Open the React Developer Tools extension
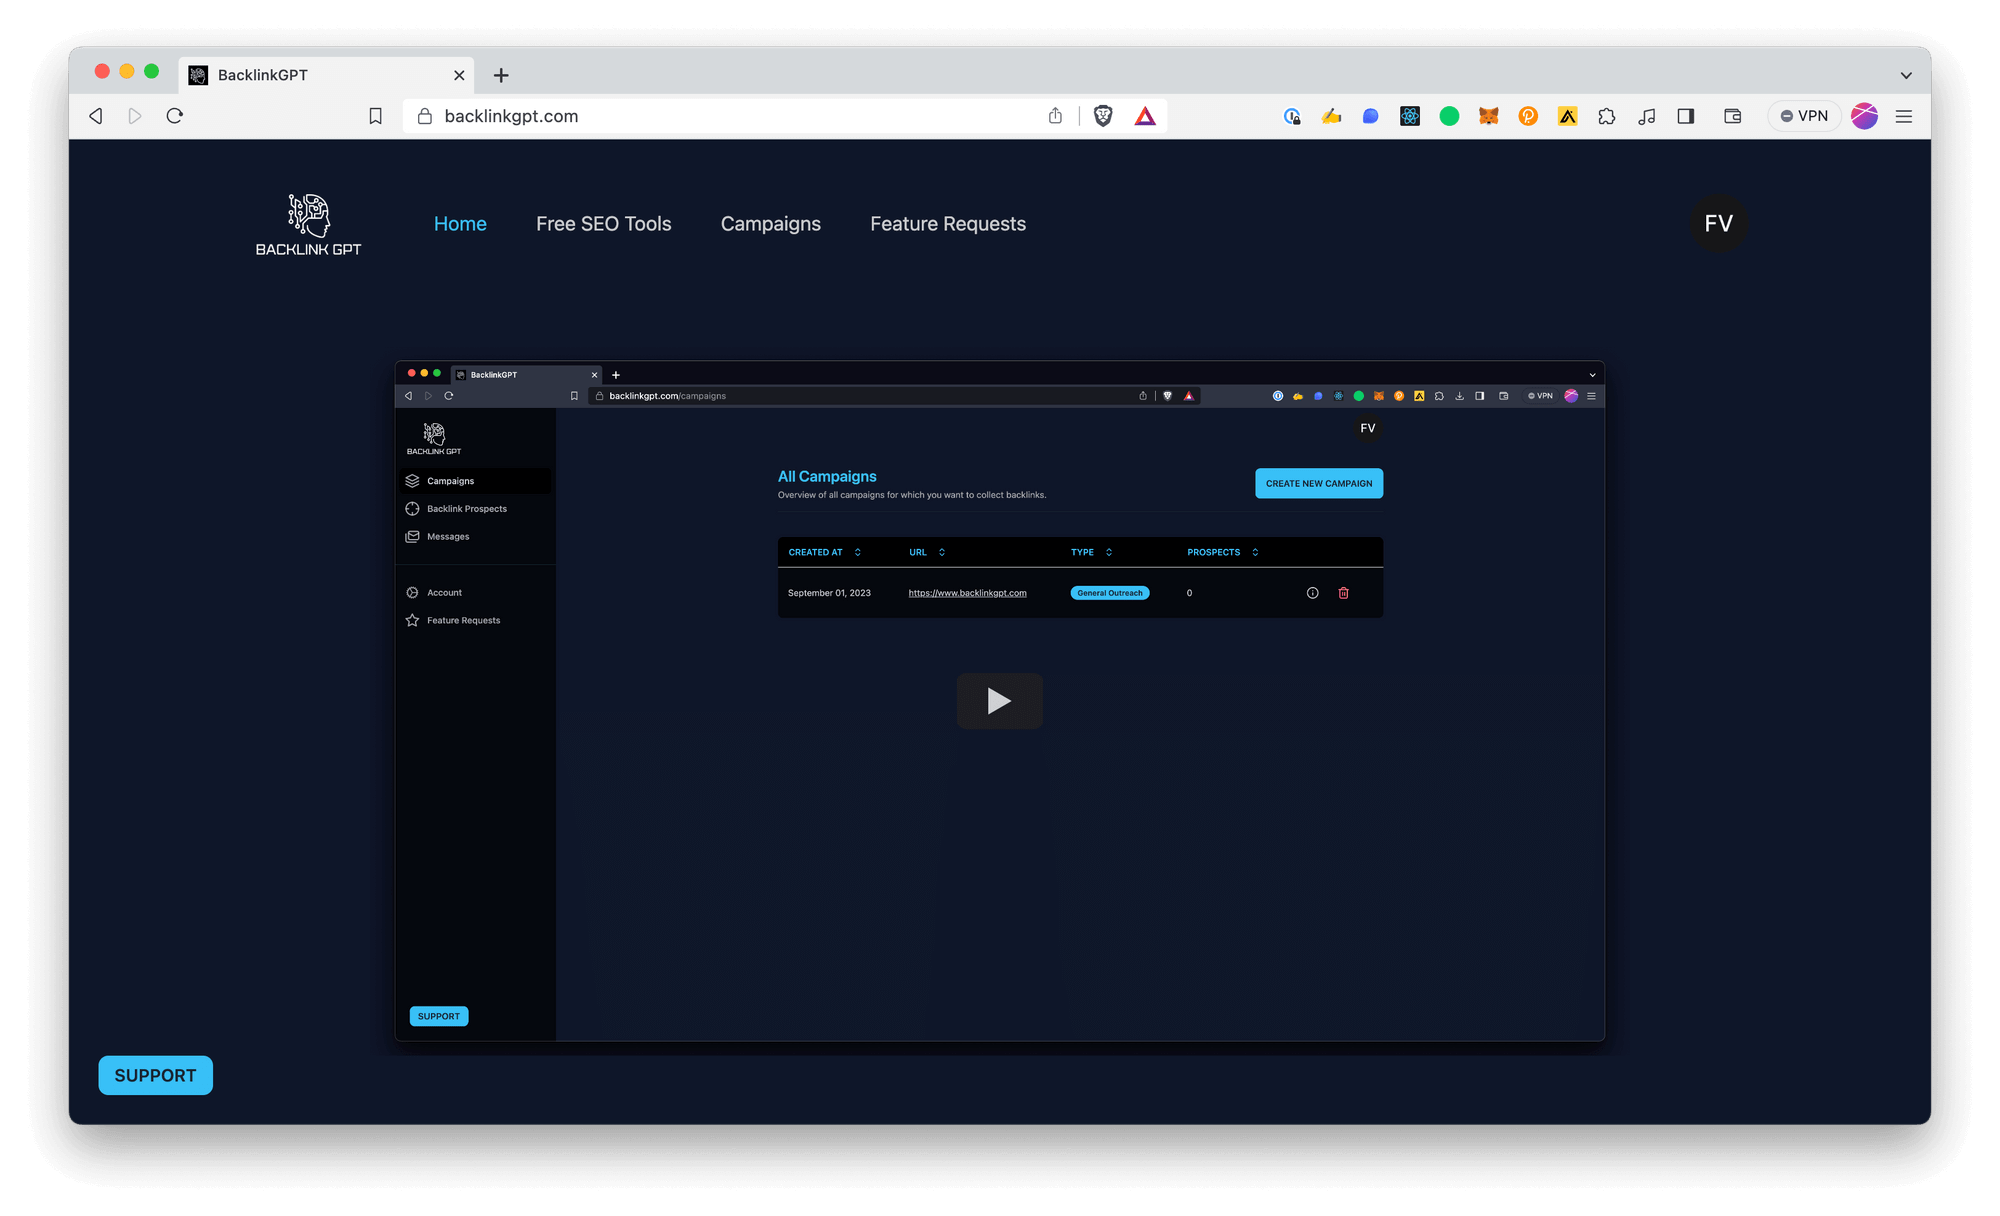This screenshot has height=1216, width=2000. tap(1410, 116)
